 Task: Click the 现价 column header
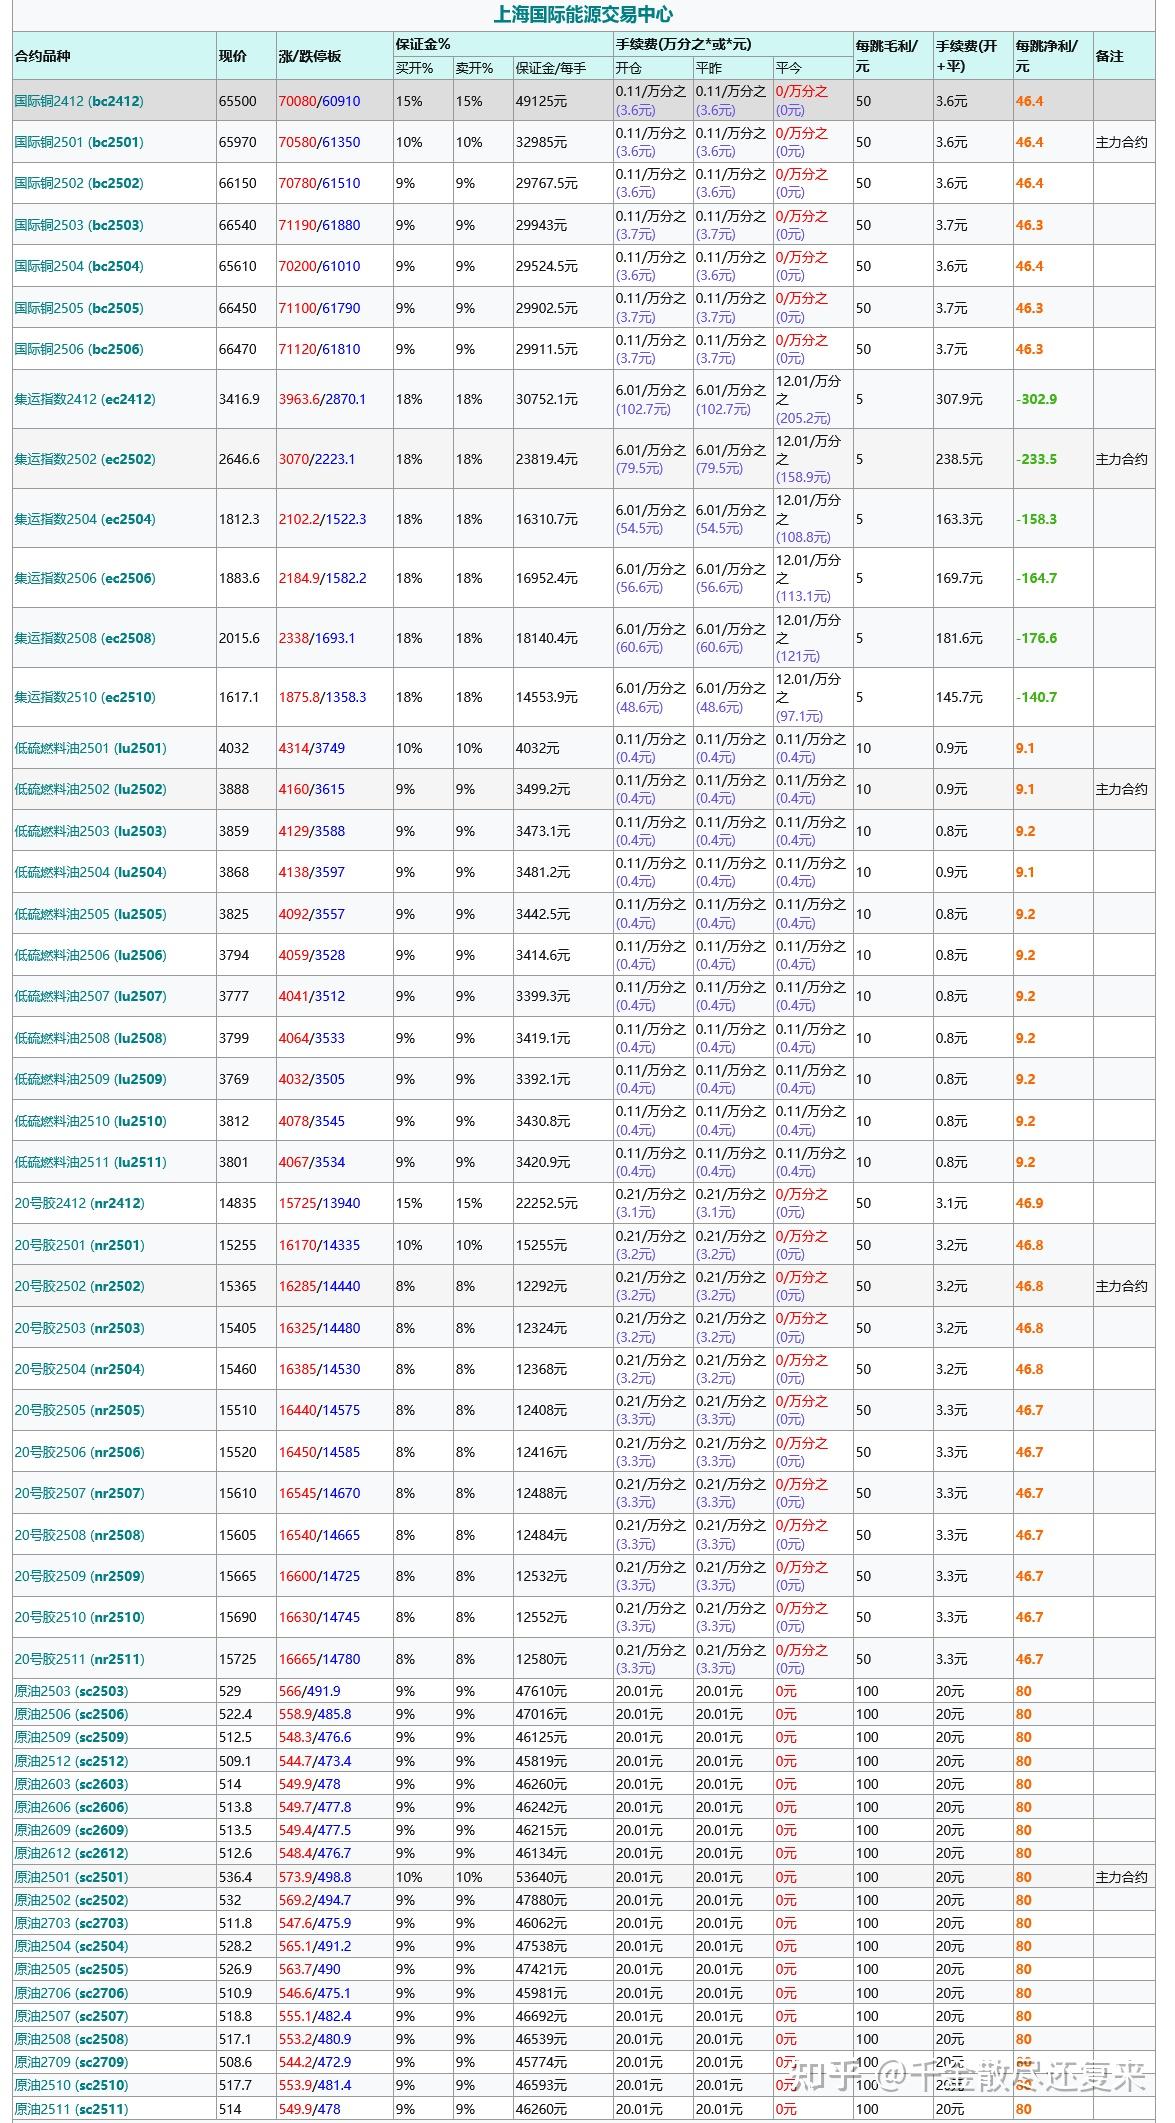point(233,56)
